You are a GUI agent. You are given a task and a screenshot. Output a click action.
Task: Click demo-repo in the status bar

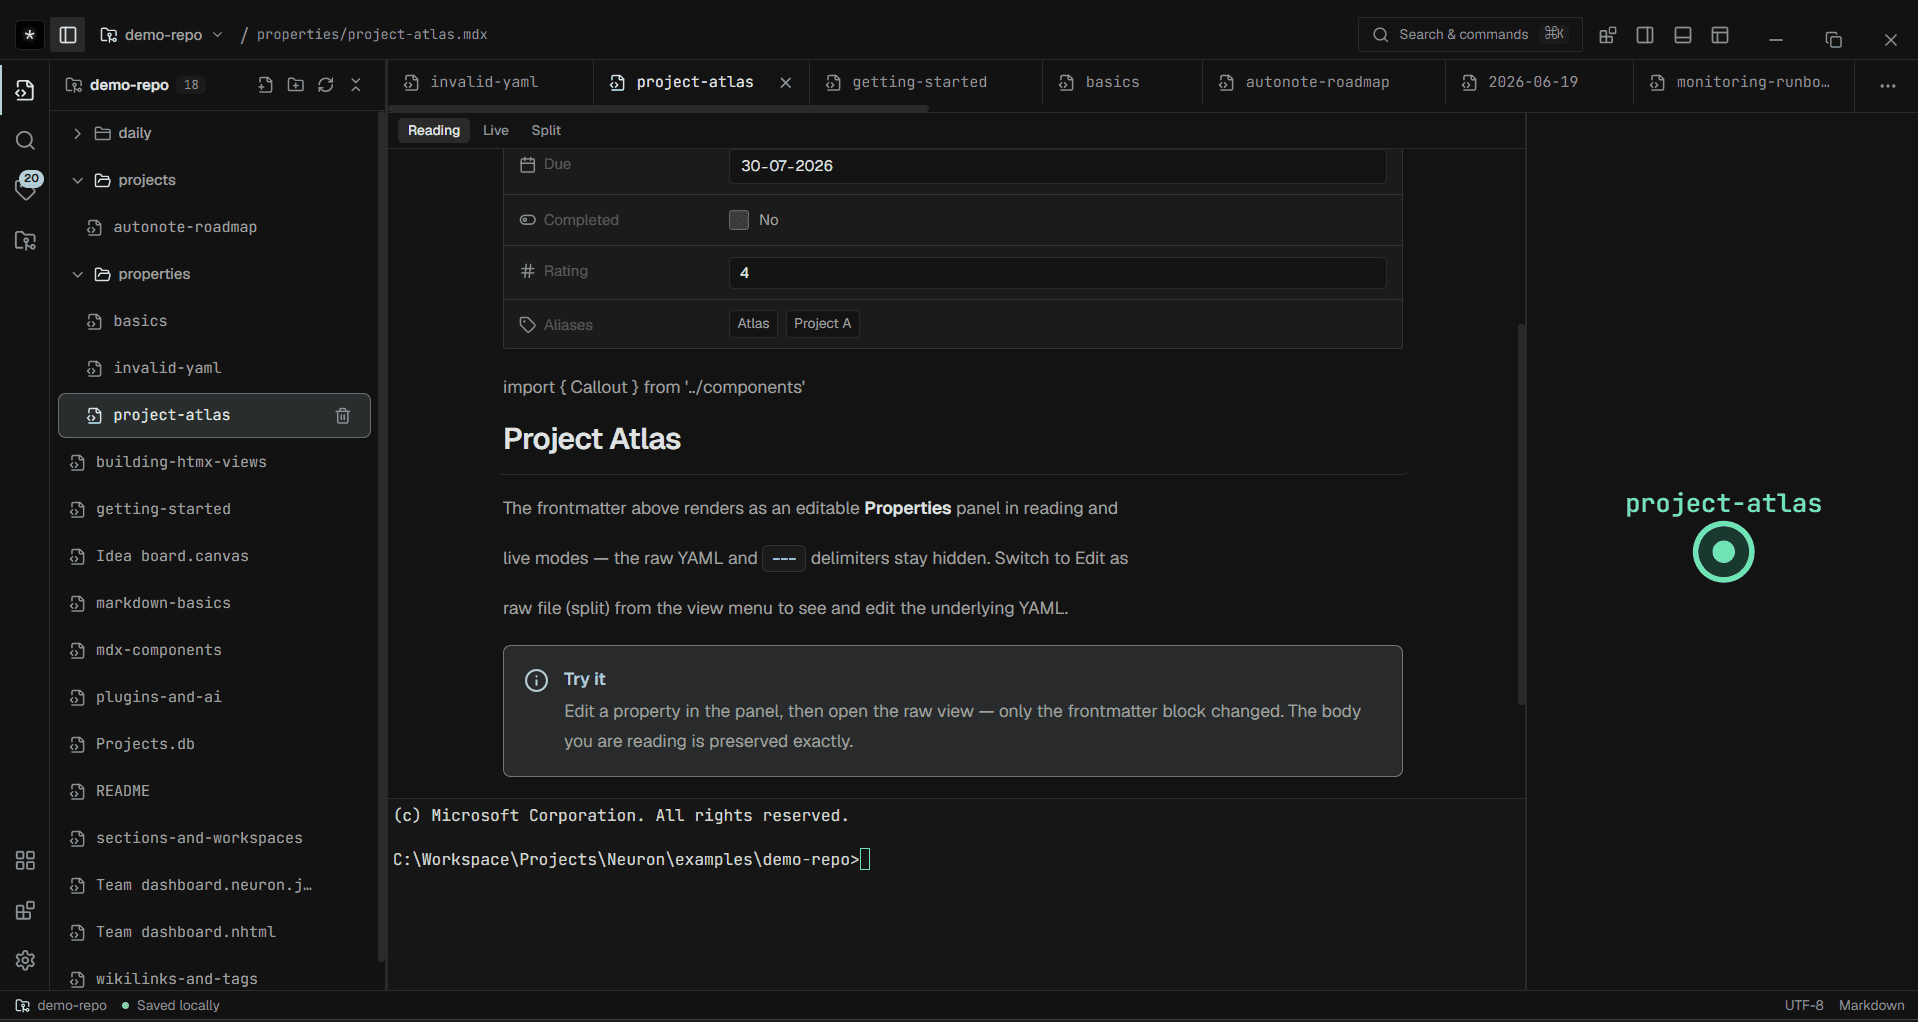pyautogui.click(x=61, y=1006)
